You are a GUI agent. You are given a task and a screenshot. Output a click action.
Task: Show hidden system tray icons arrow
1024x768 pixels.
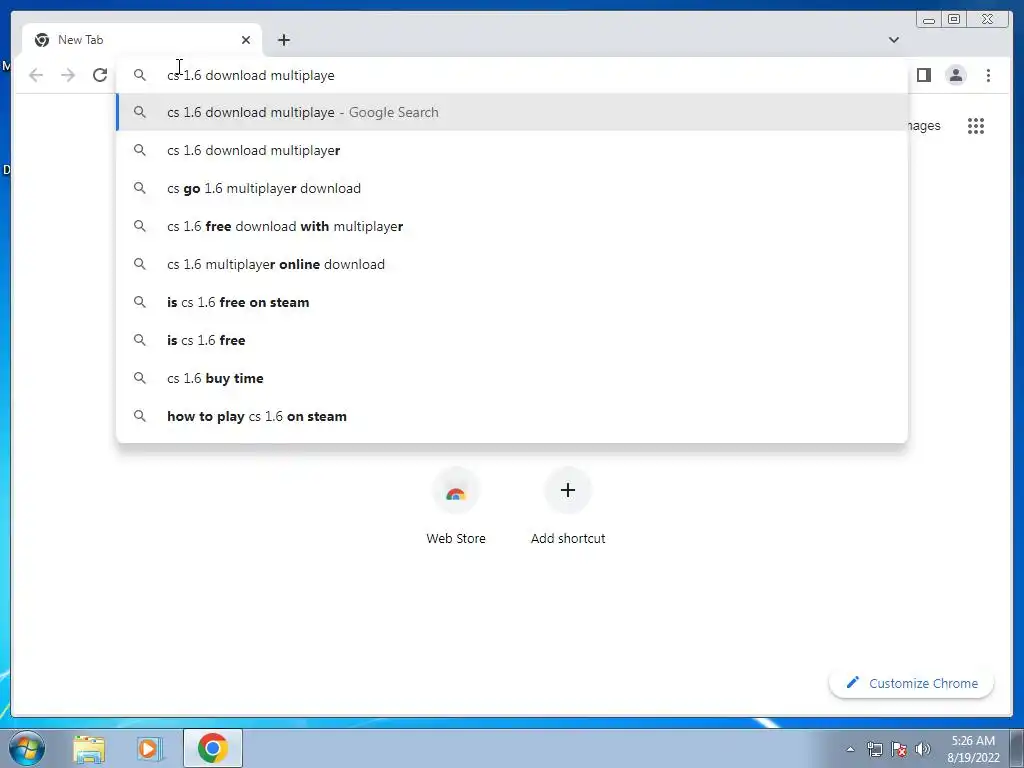pyautogui.click(x=850, y=749)
